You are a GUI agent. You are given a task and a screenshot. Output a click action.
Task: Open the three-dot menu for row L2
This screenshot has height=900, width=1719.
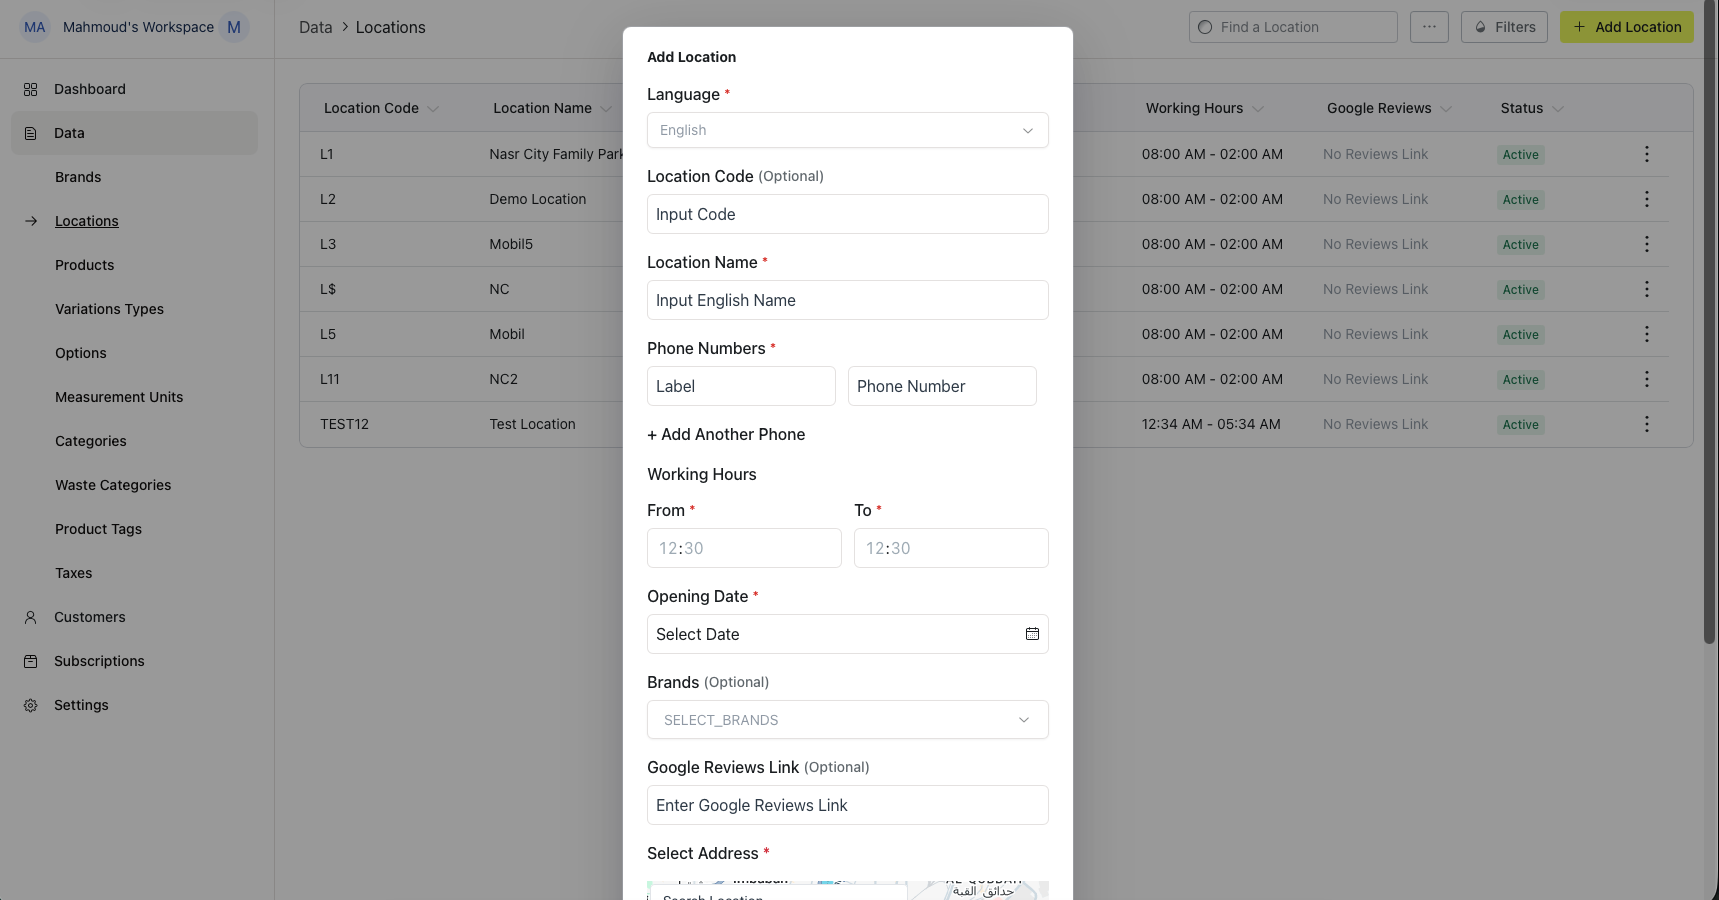tap(1647, 199)
